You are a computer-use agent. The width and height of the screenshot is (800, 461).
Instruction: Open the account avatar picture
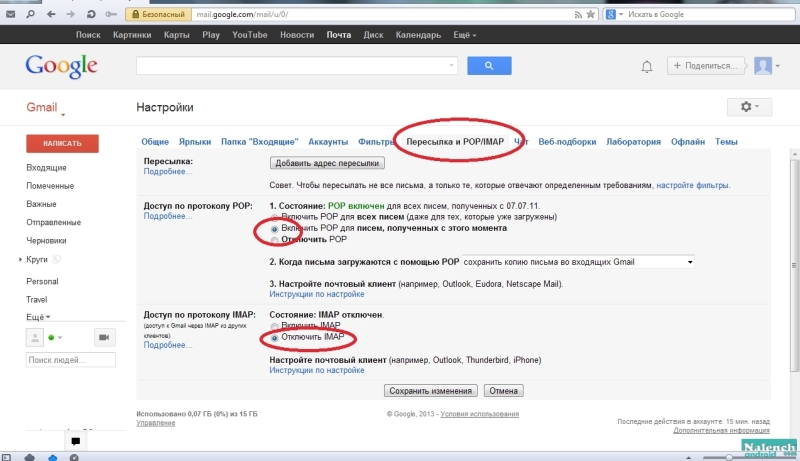coord(763,66)
